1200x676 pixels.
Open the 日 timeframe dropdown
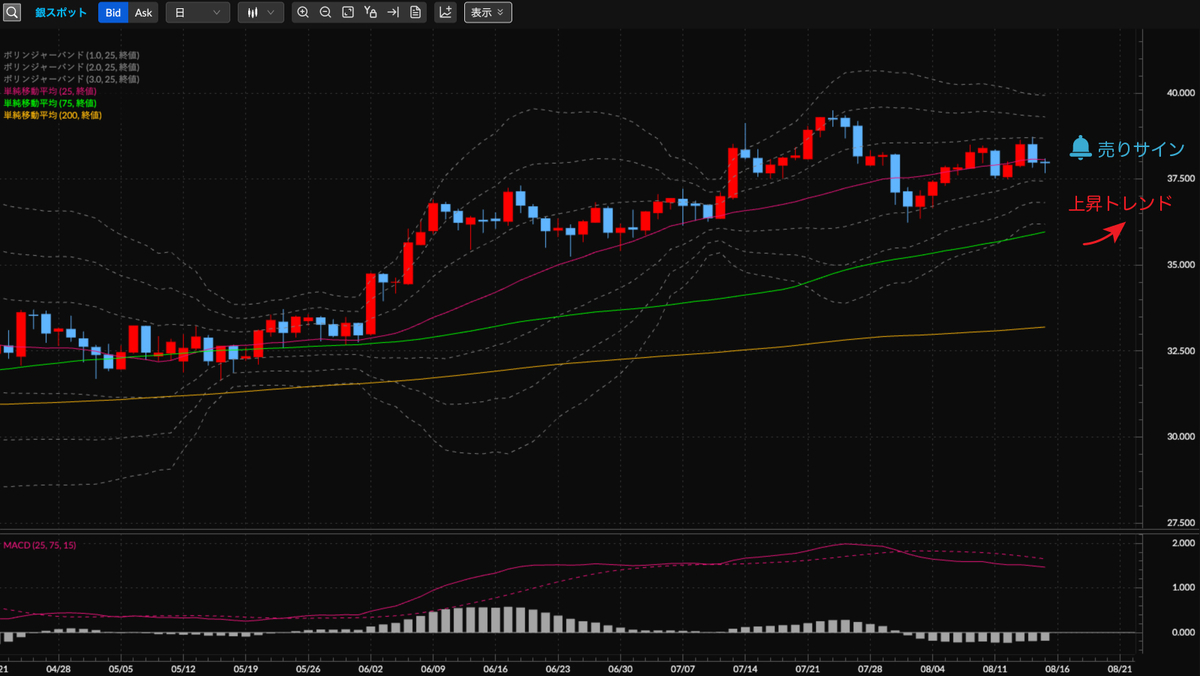tap(197, 13)
